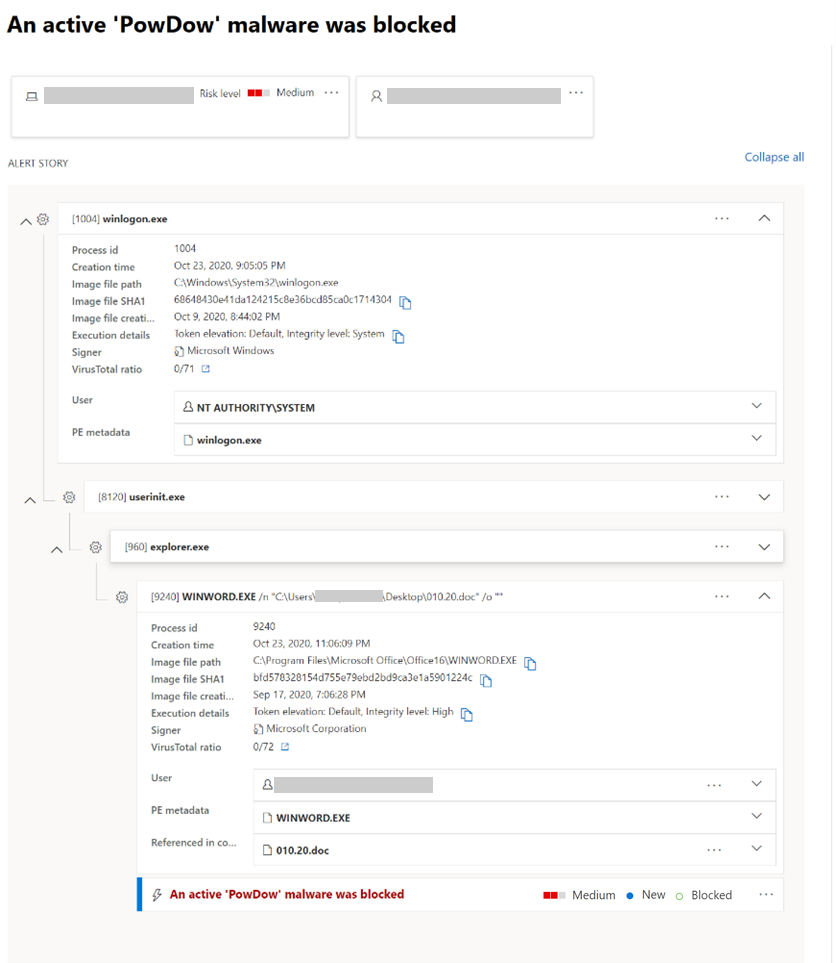This screenshot has height=963, width=836.
Task: Copy the winlogon.exe SHA1 hash
Action: click(x=405, y=301)
